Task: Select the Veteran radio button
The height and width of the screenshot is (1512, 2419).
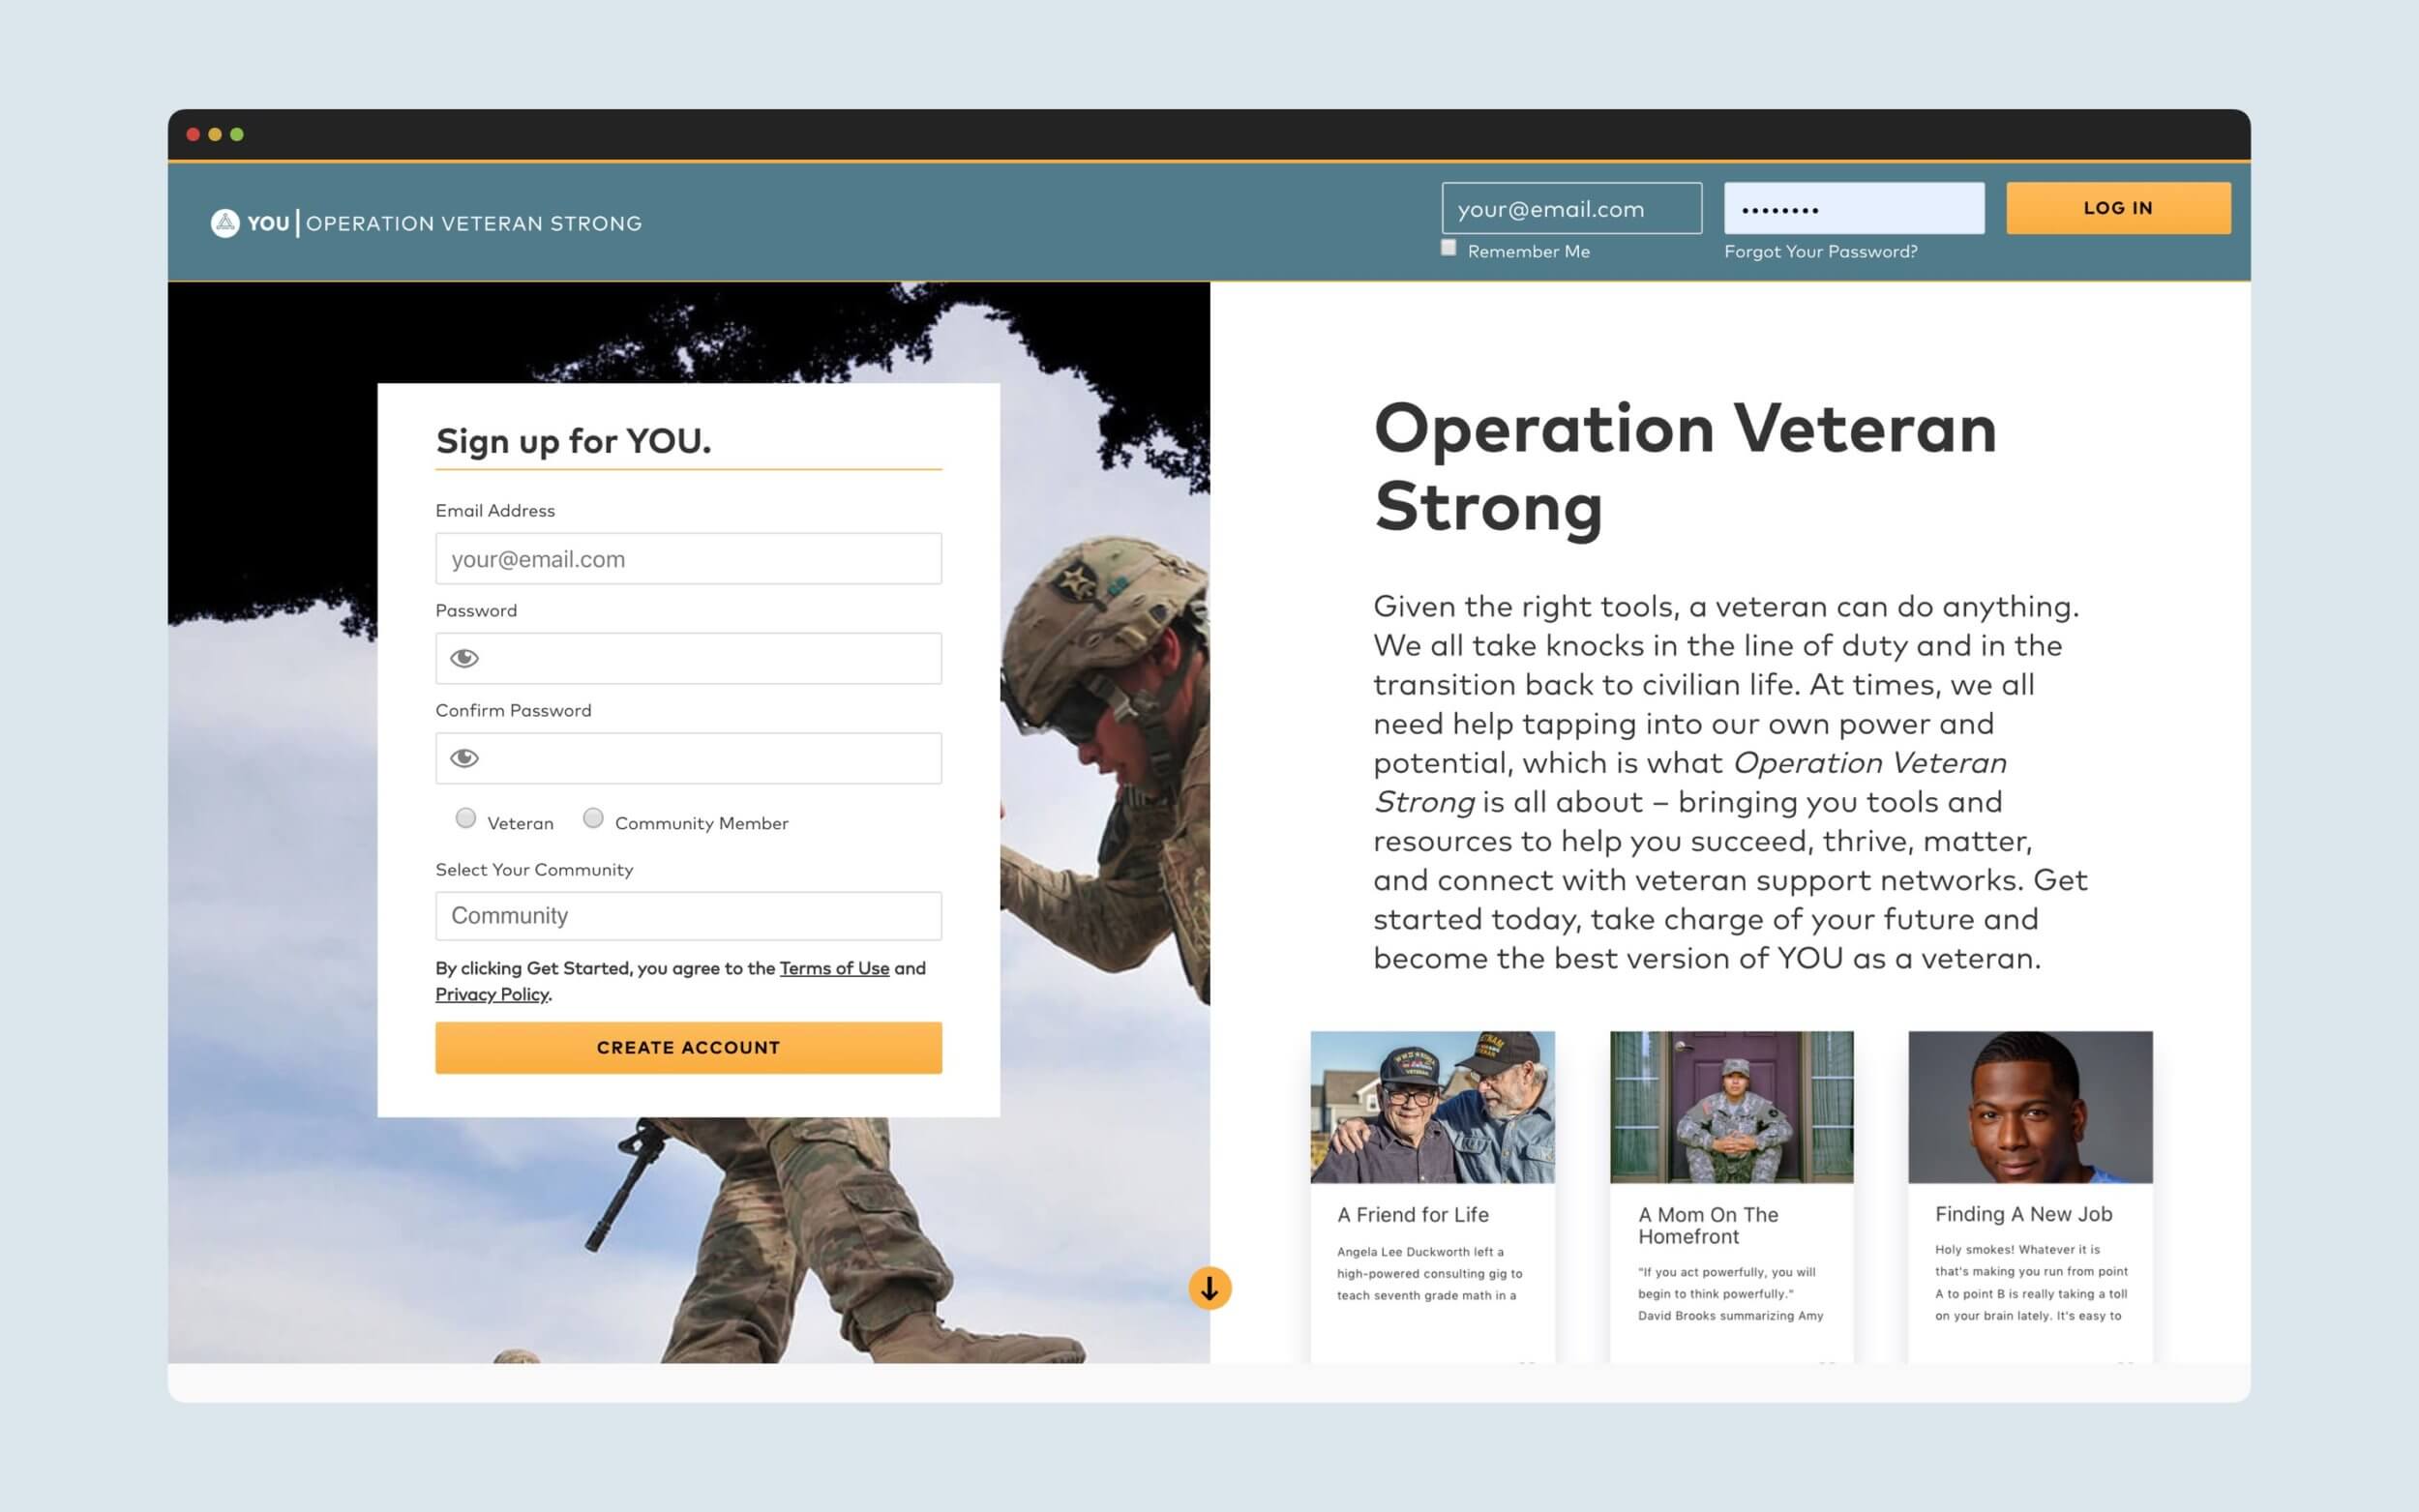Action: [466, 818]
